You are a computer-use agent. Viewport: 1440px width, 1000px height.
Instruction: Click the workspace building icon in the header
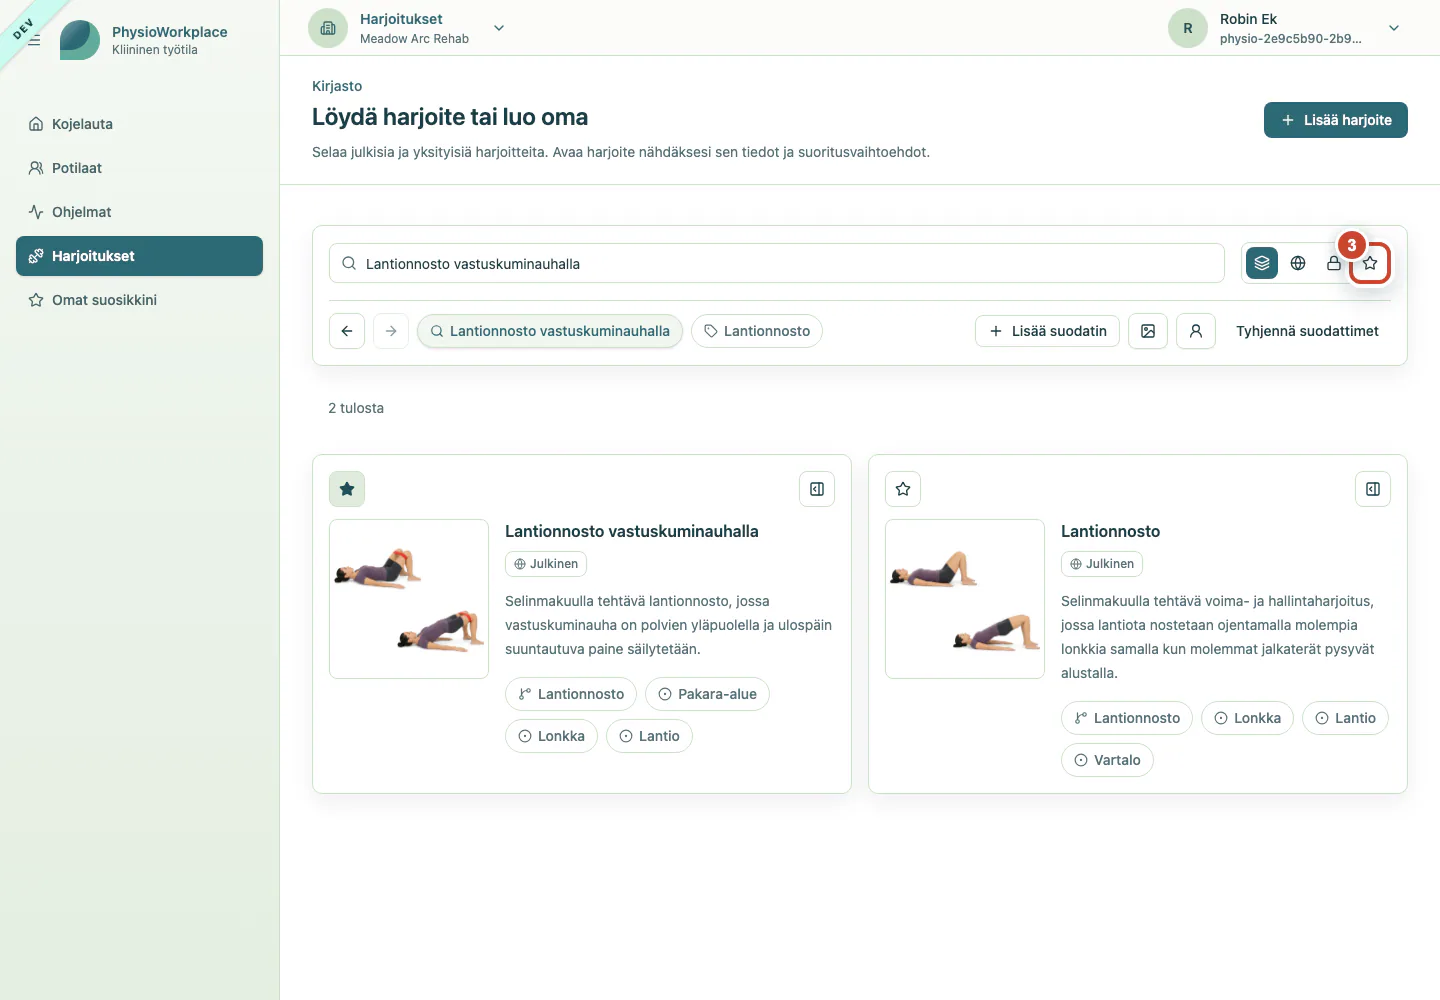[x=328, y=28]
